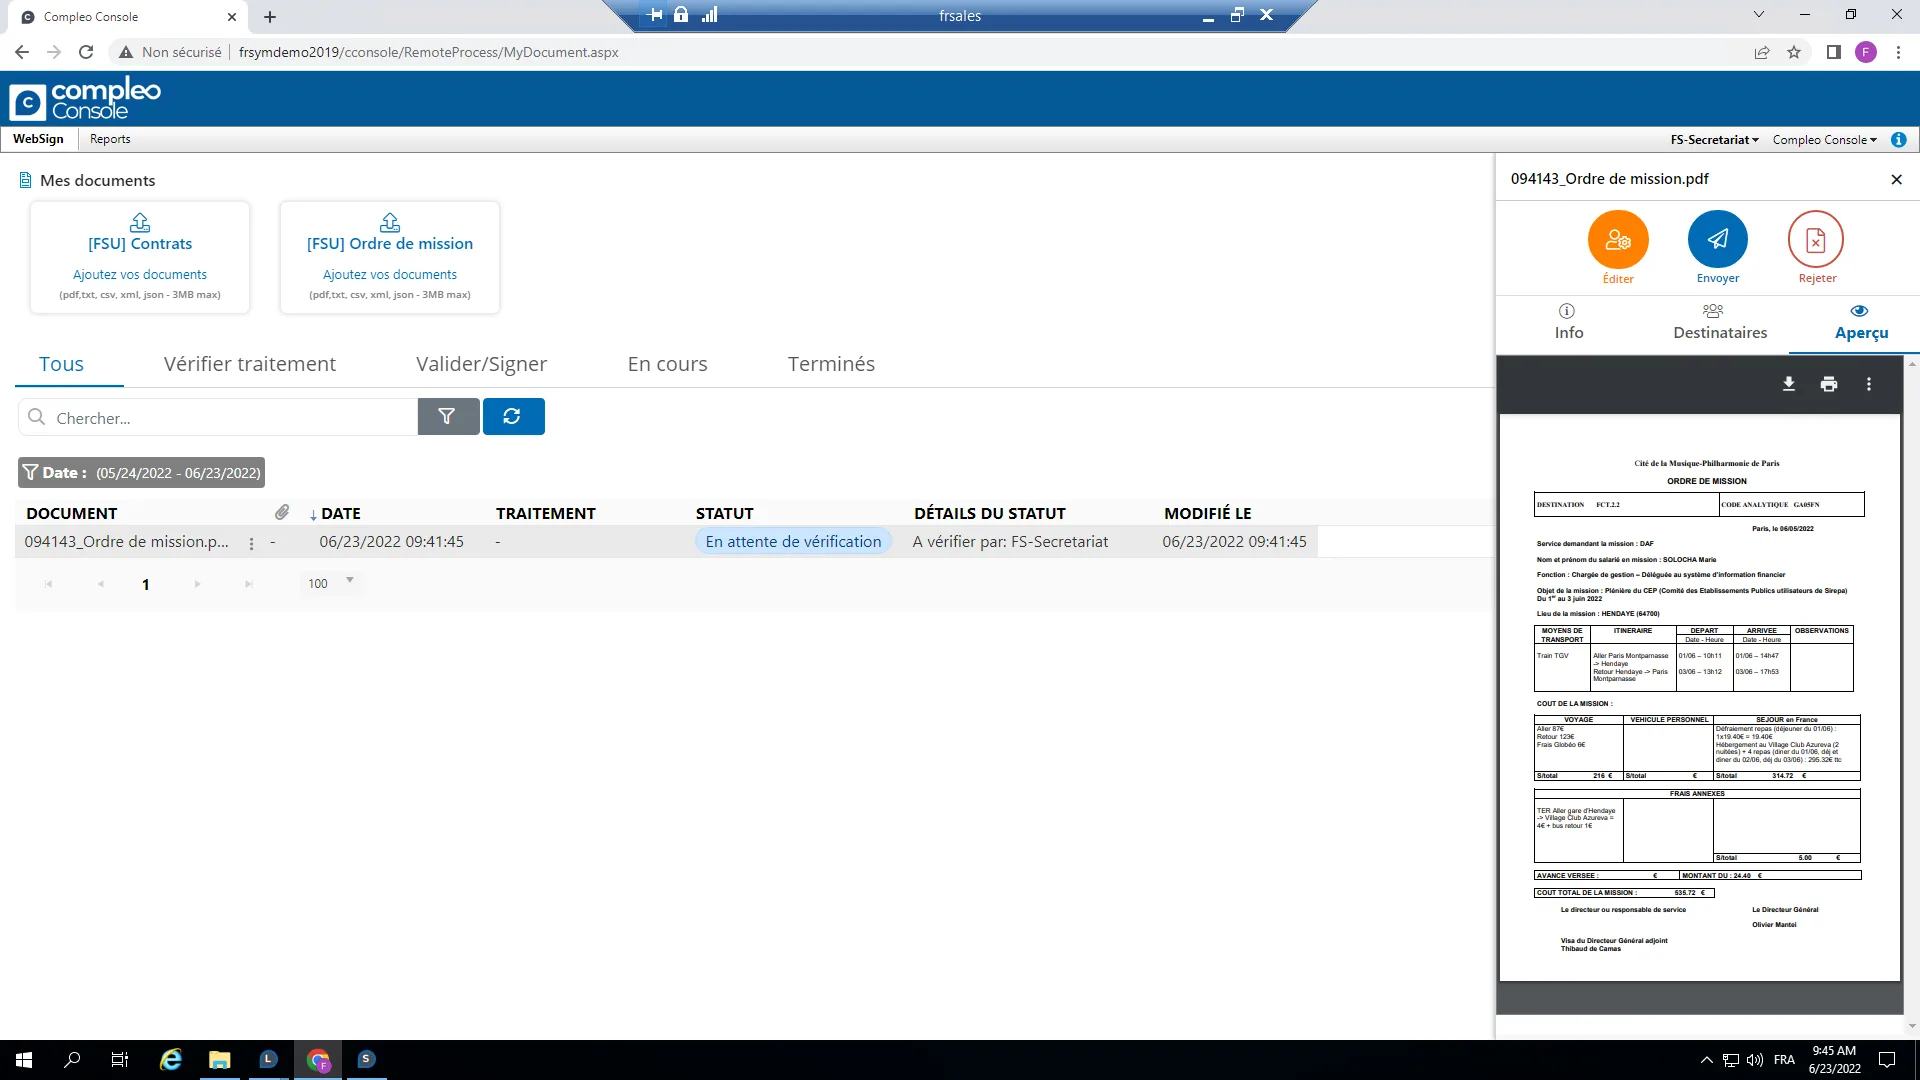This screenshot has height=1080, width=1920.
Task: Click the PDF preview page thumbnail
Action: (x=1699, y=698)
